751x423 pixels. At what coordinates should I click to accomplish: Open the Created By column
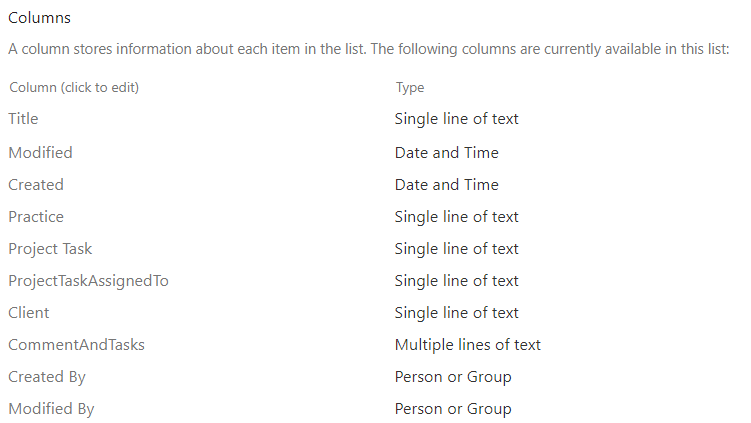point(47,377)
